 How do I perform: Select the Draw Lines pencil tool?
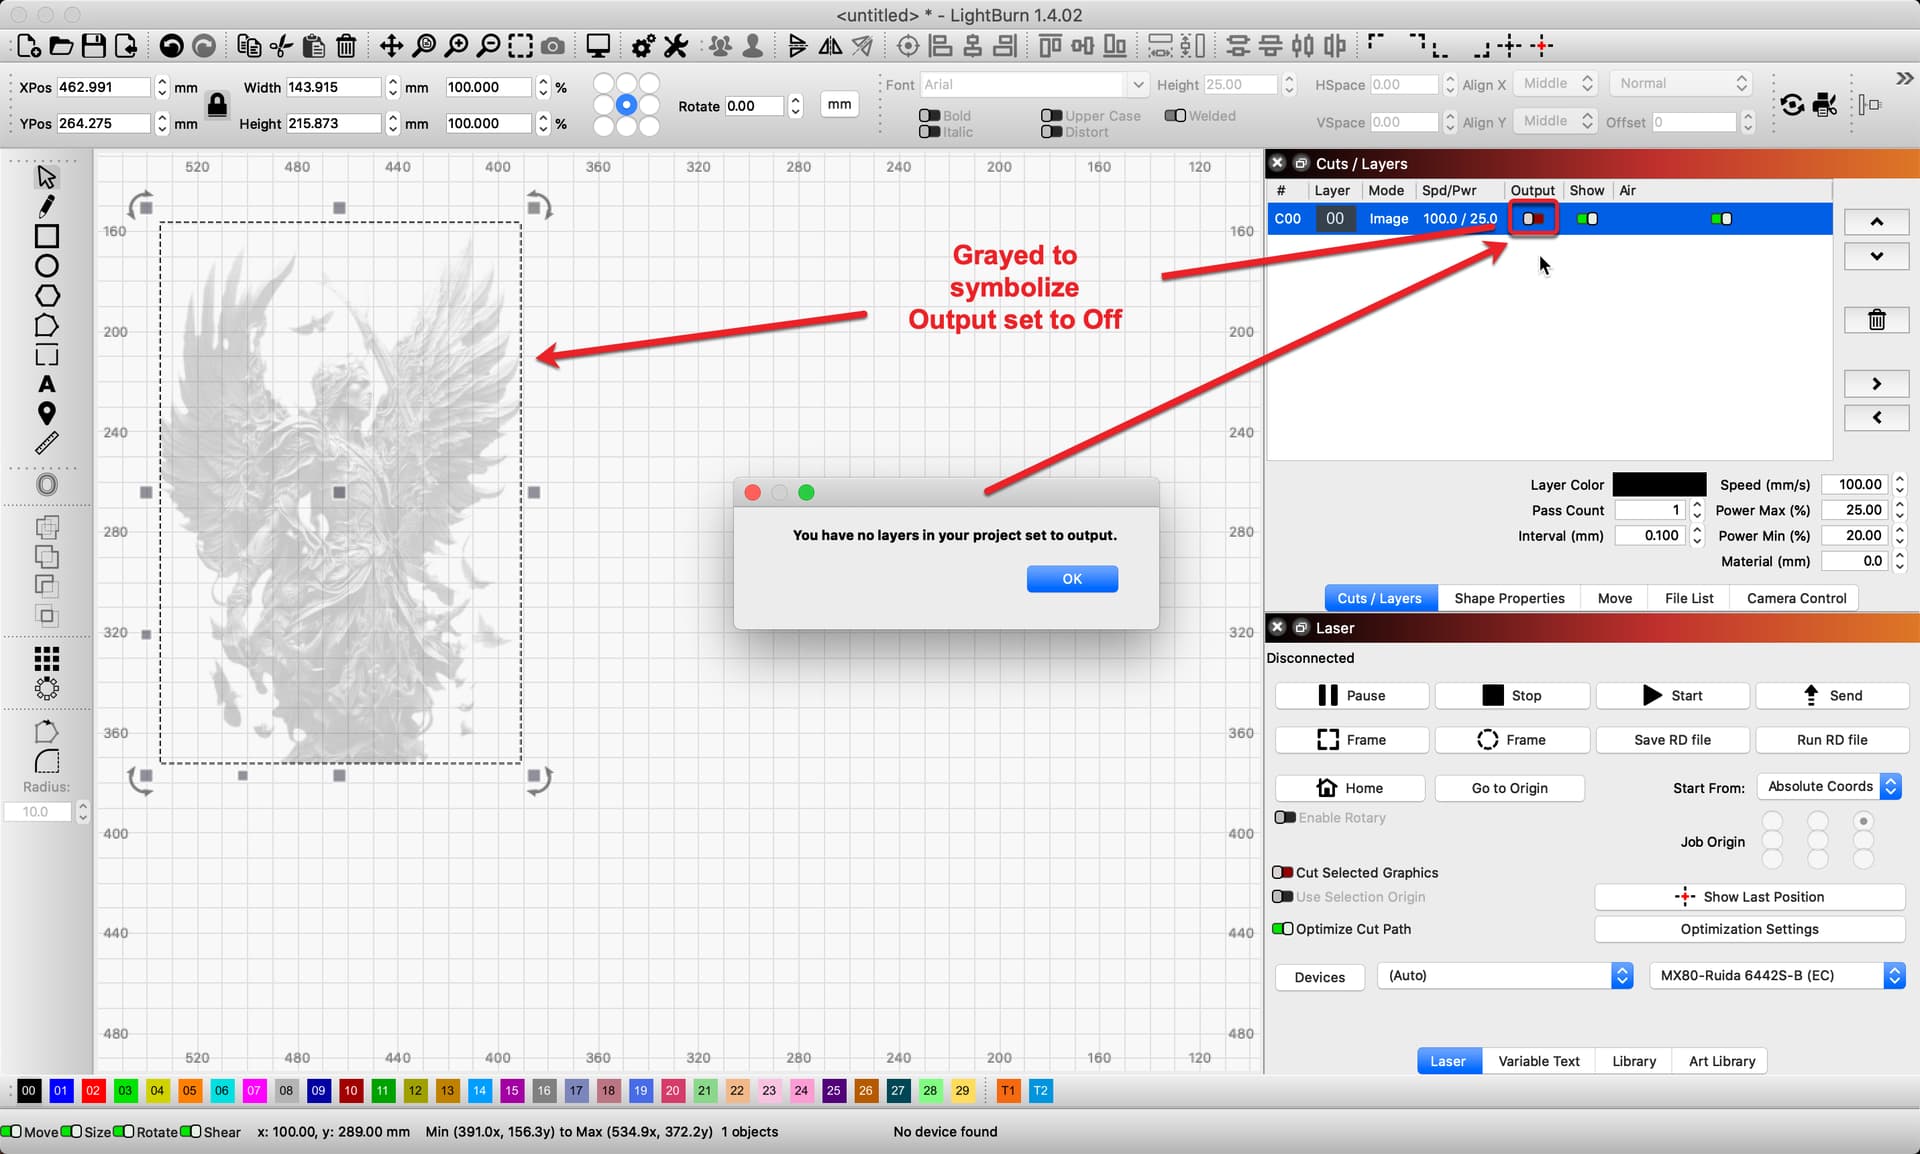(x=46, y=206)
